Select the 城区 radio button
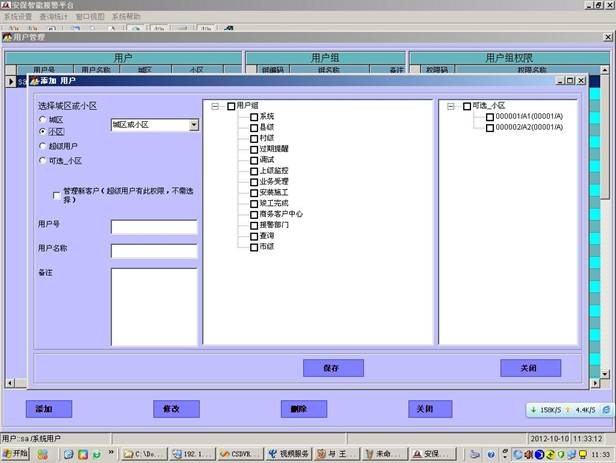Screen dimensions: 616x463 pyautogui.click(x=42, y=119)
